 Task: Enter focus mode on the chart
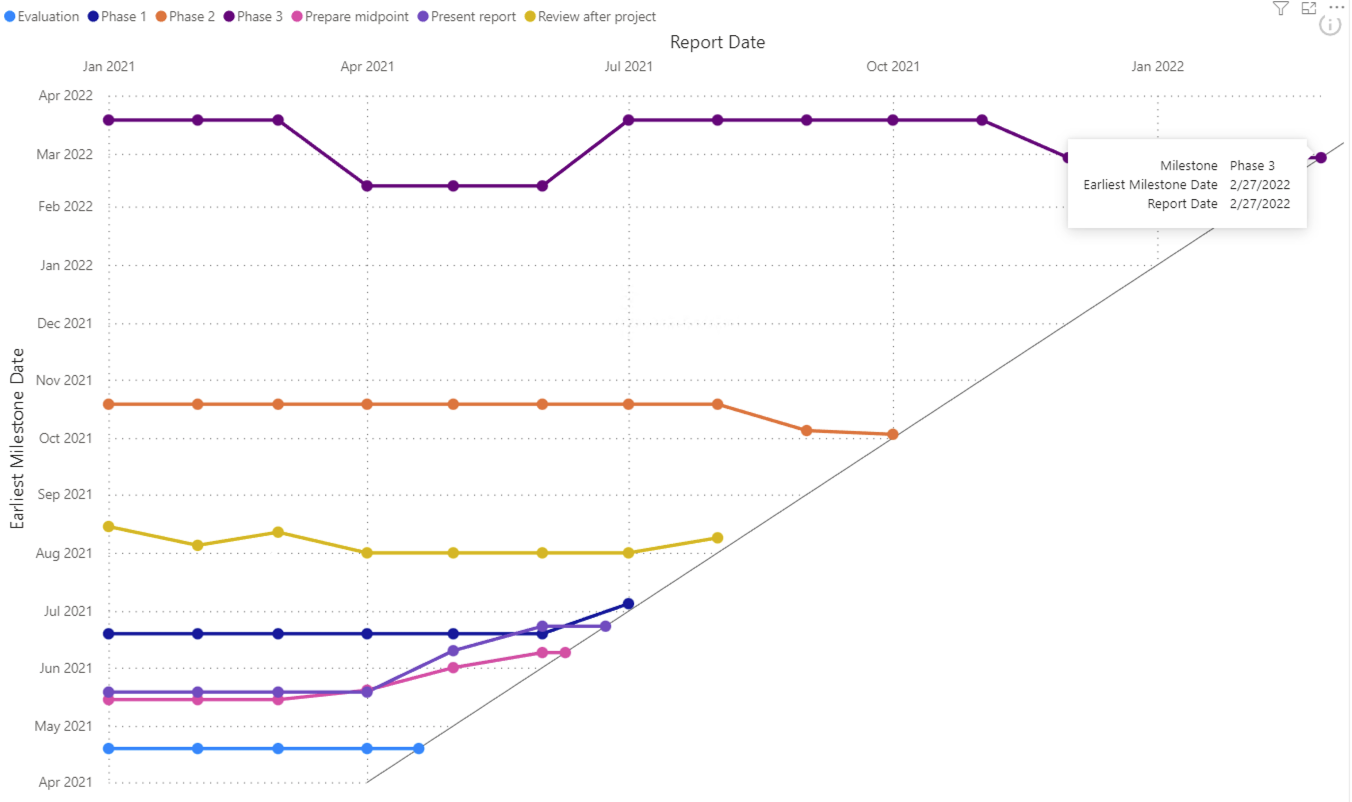1309,9
